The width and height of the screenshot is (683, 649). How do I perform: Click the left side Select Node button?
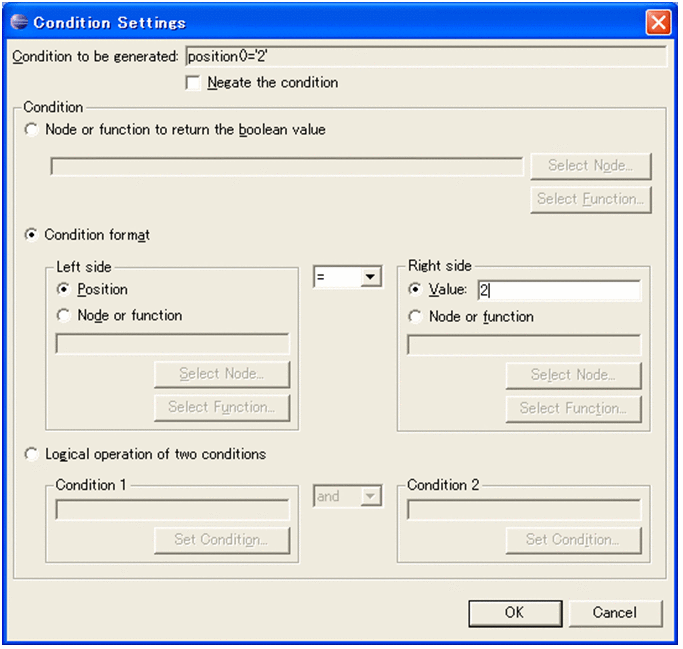(221, 374)
